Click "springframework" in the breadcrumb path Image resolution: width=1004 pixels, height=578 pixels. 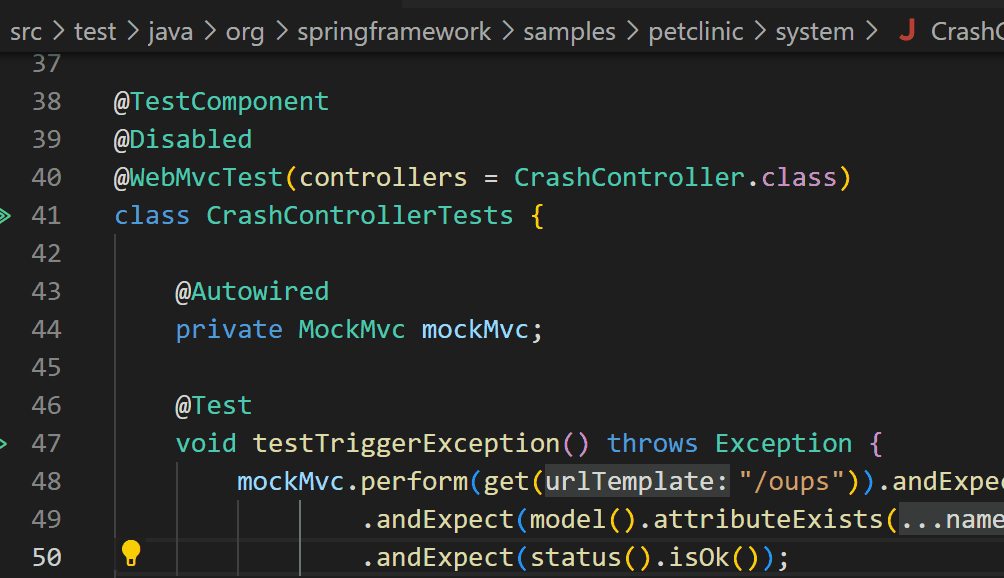tap(394, 30)
